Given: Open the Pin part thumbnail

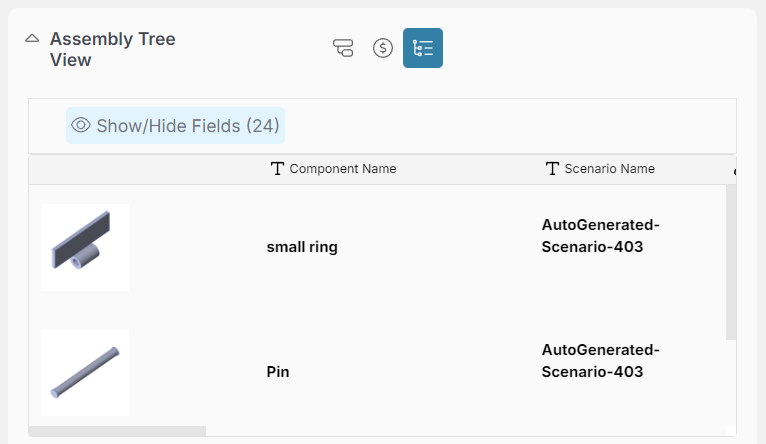Looking at the screenshot, I should 85,372.
